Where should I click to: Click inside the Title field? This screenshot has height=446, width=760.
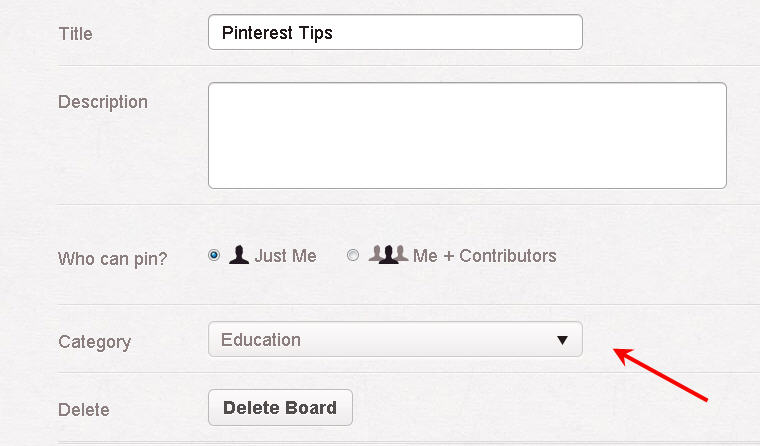tap(395, 32)
